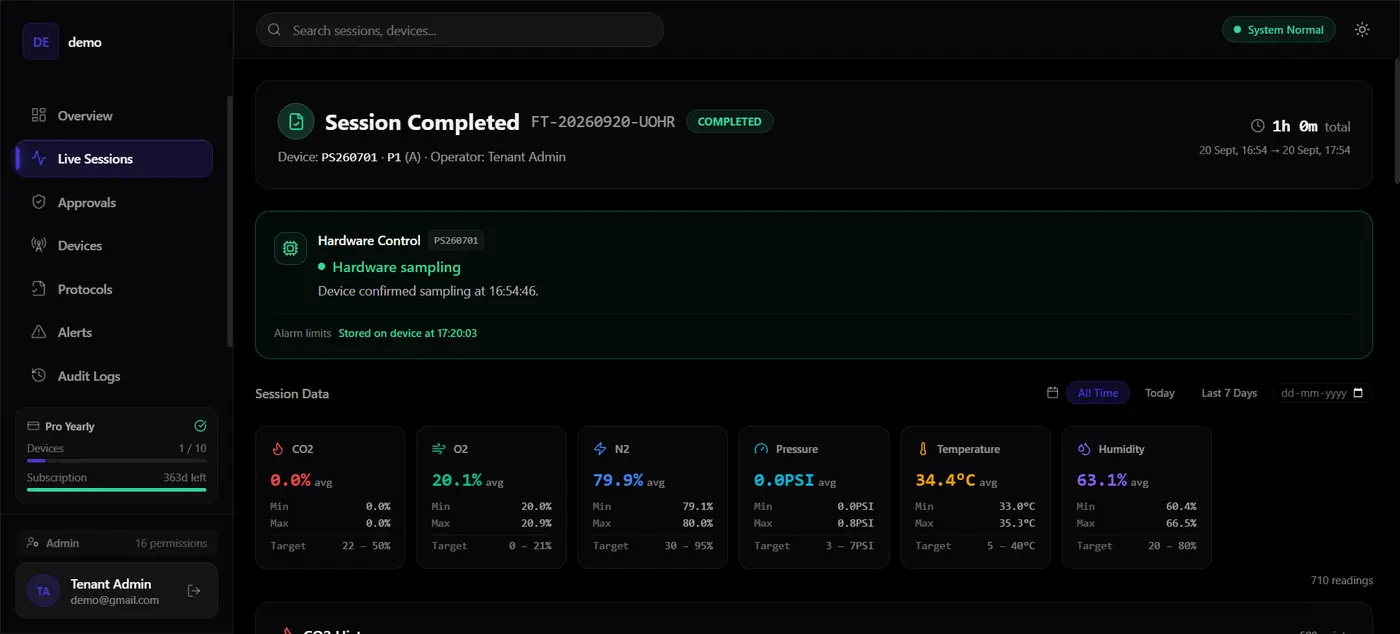The image size is (1400, 634).
Task: Click the TA user avatar
Action: 43,591
